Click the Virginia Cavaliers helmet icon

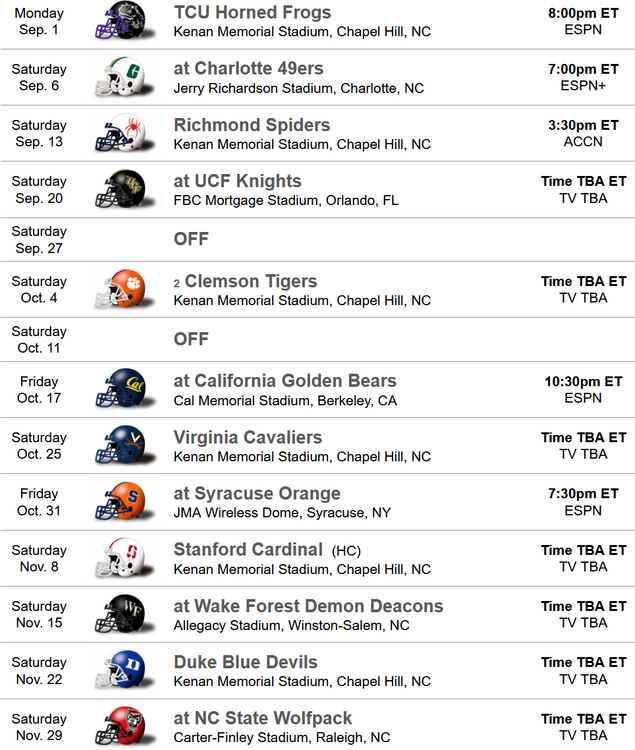pyautogui.click(x=120, y=446)
